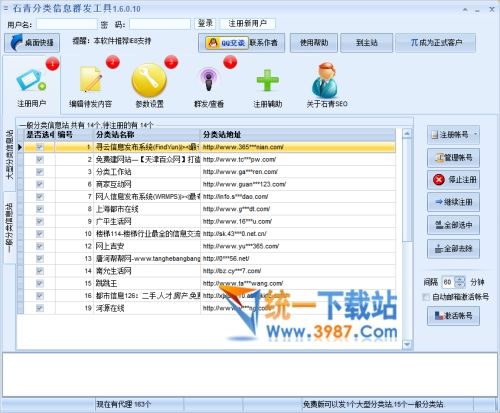Toggle checkbox for 上海都市在线 row
The height and width of the screenshot is (413, 500).
click(40, 209)
